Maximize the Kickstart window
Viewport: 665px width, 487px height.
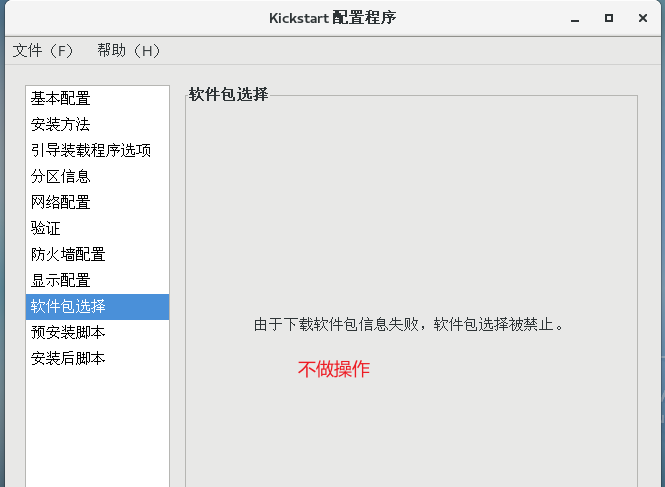(x=609, y=18)
